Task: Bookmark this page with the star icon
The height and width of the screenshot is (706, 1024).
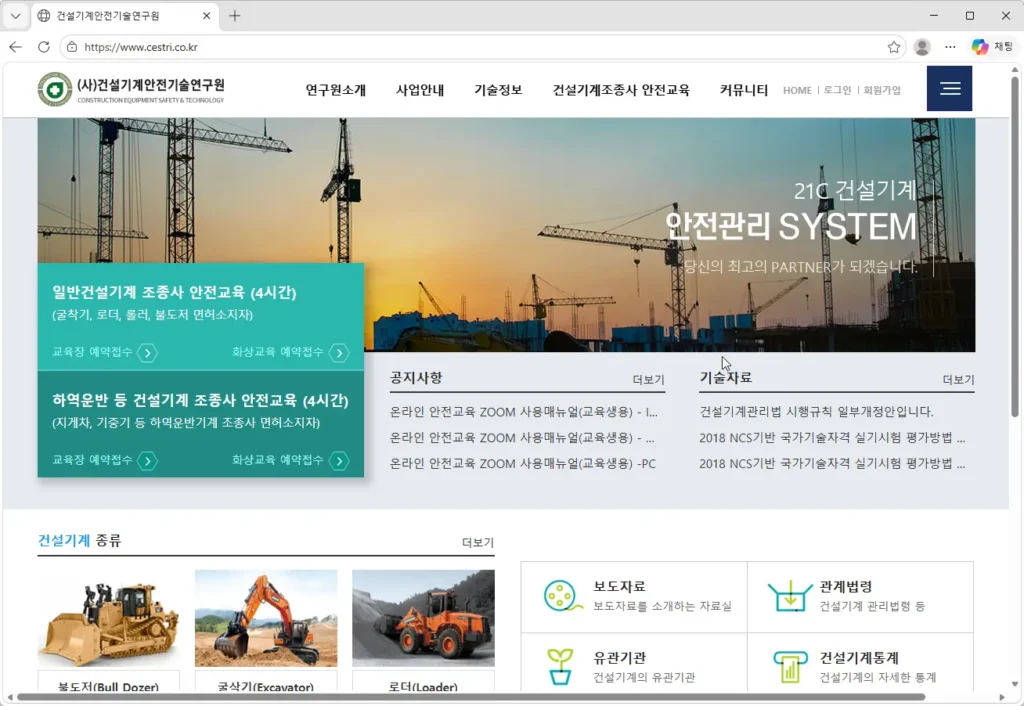Action: [893, 47]
